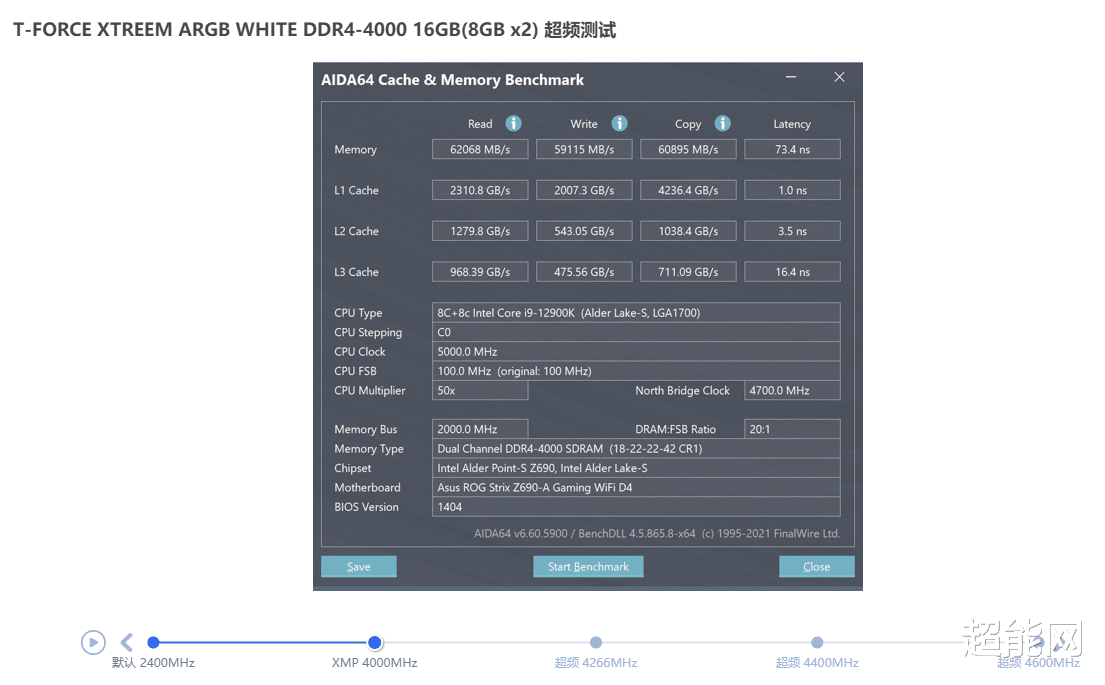Jump to 超频 4266MHz timeline point
The height and width of the screenshot is (685, 1105).
click(x=595, y=642)
